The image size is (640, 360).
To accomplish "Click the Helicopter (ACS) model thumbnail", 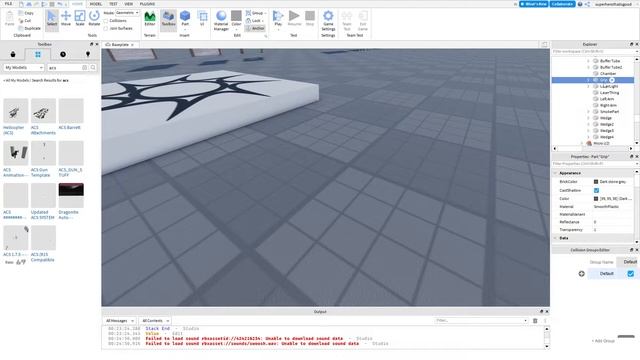I will click(x=16, y=111).
